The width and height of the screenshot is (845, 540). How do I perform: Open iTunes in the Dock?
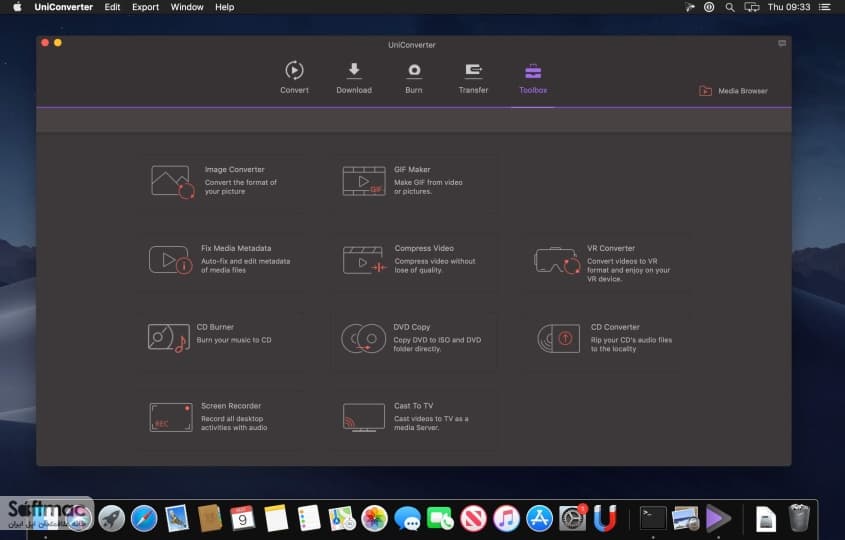coord(506,519)
